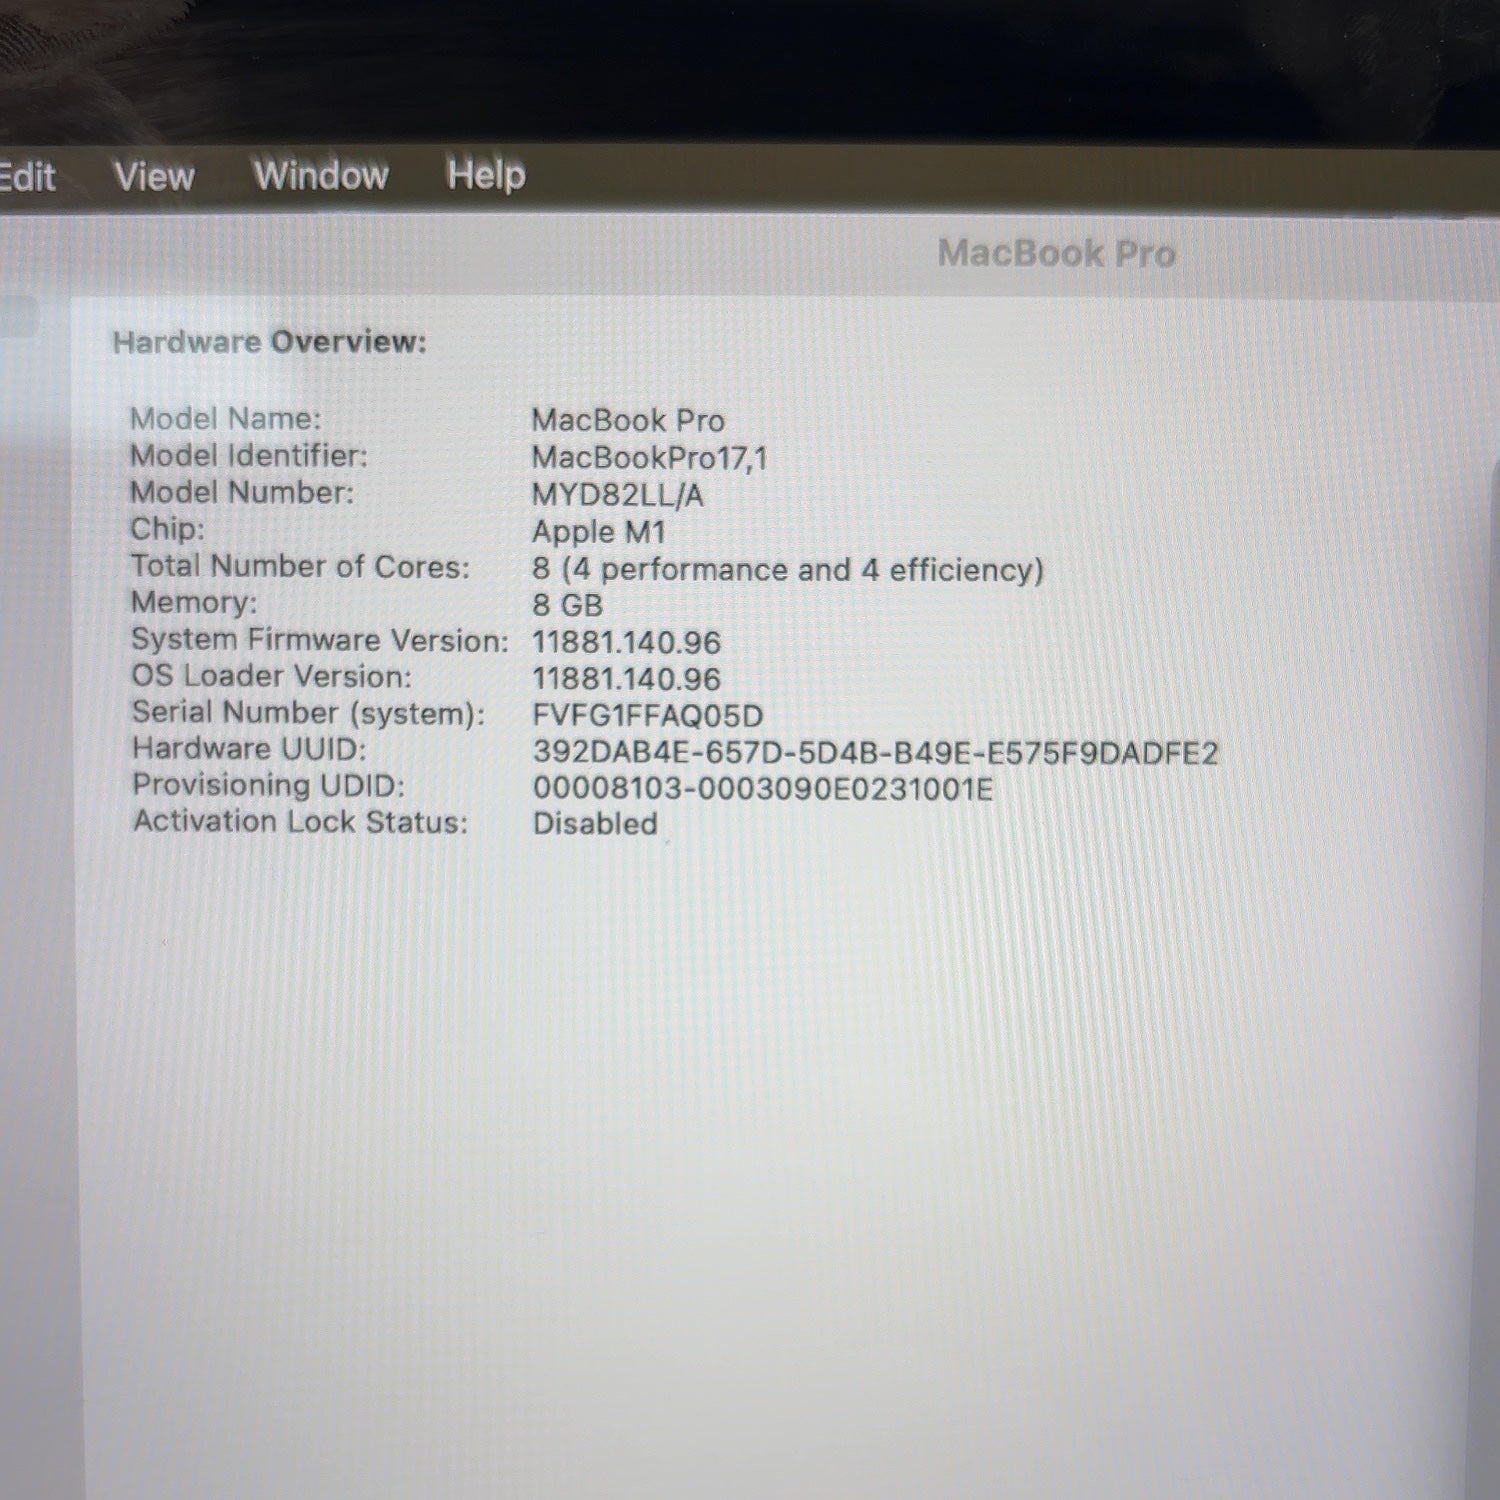This screenshot has height=1500, width=1500.
Task: Select the Disabled activation lock value
Action: [x=595, y=824]
